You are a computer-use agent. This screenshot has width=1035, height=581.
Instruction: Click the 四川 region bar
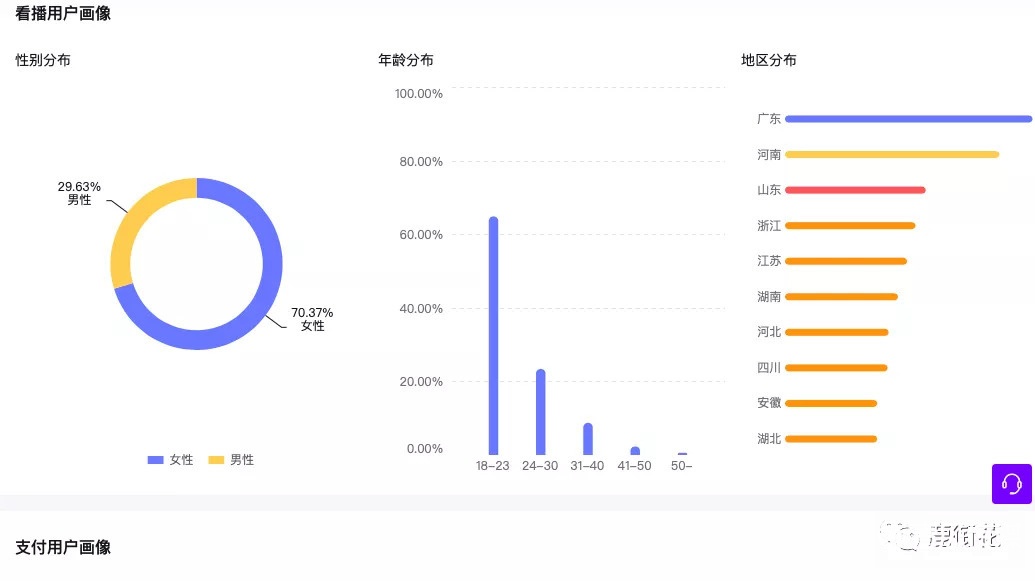(836, 368)
